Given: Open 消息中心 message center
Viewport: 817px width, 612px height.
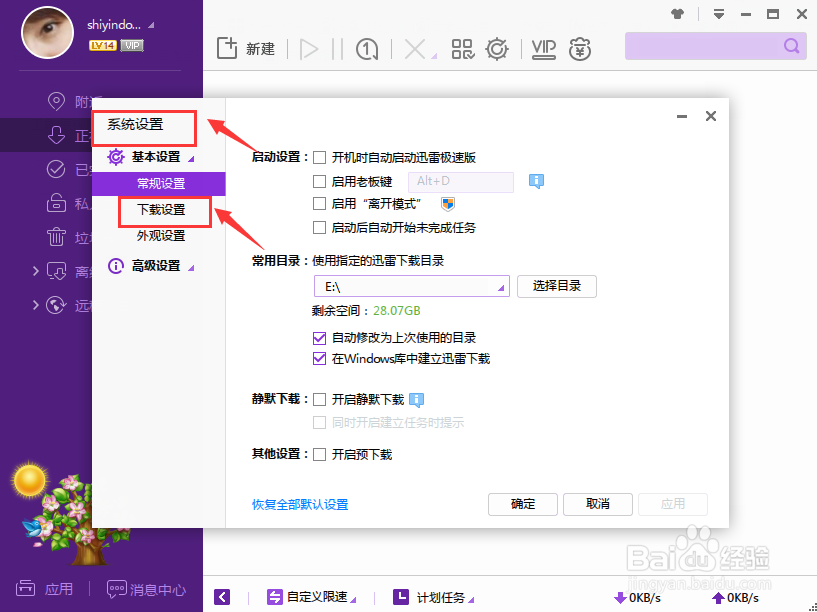Looking at the screenshot, I should pyautogui.click(x=146, y=589).
